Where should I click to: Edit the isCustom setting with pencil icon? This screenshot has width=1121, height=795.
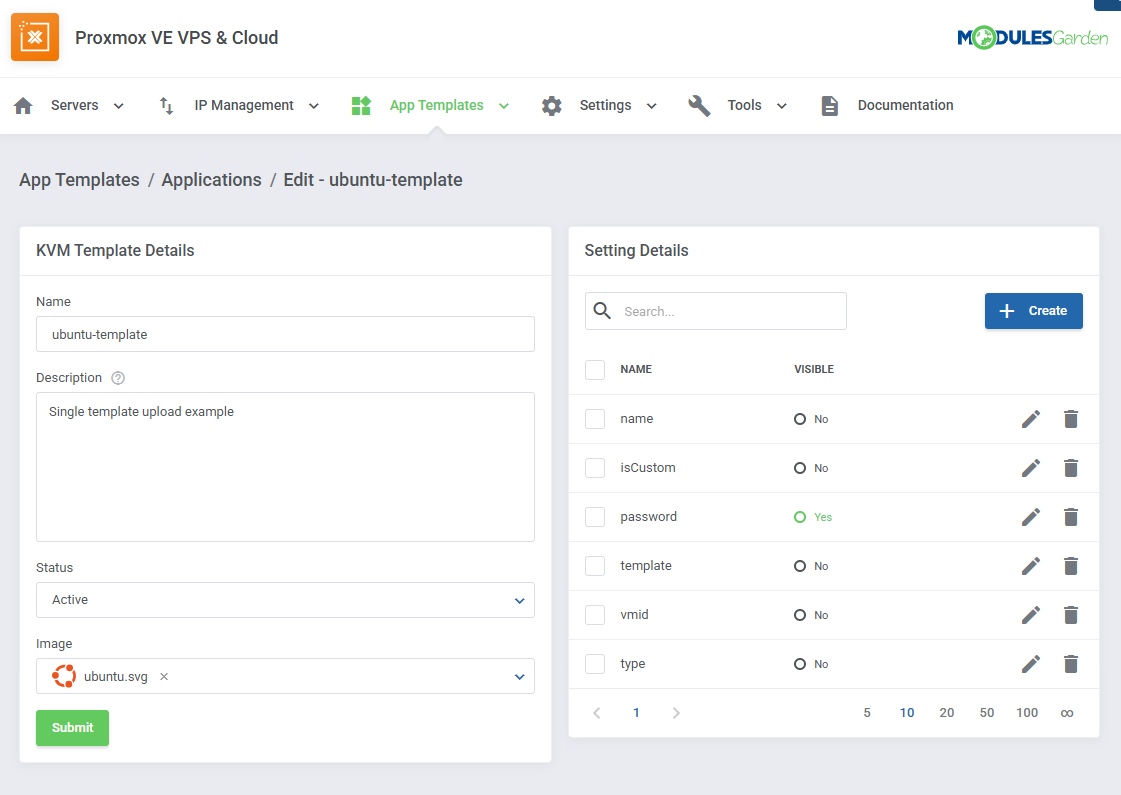1031,468
